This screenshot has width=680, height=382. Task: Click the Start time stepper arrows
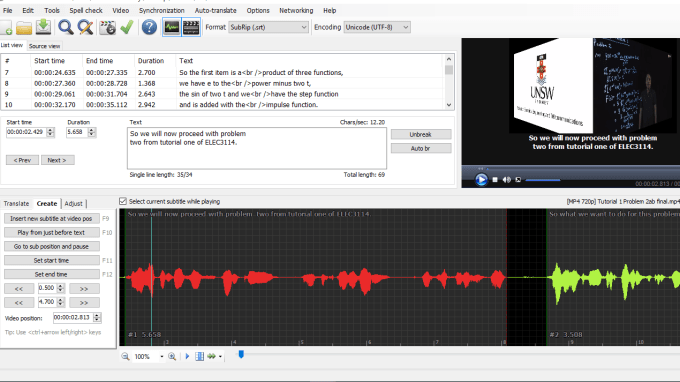(x=50, y=132)
